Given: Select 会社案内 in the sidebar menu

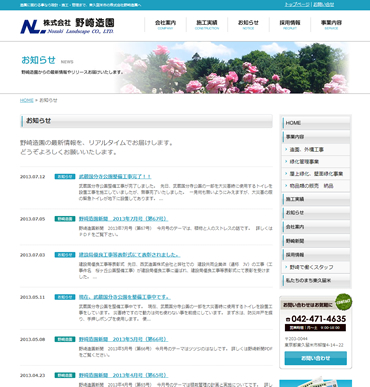Looking at the screenshot, I should 316,227.
